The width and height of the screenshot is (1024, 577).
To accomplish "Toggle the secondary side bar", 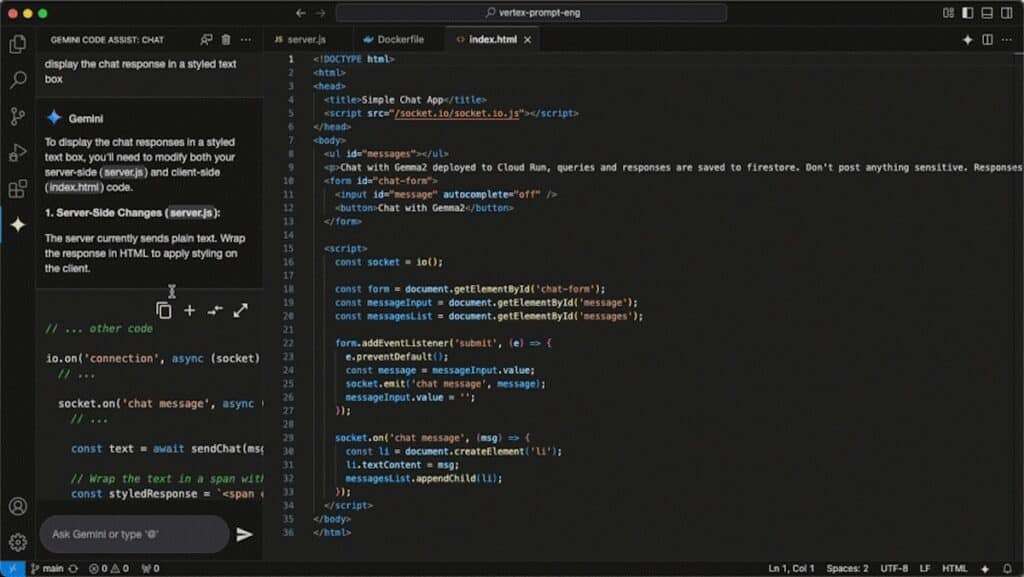I will (1007, 13).
